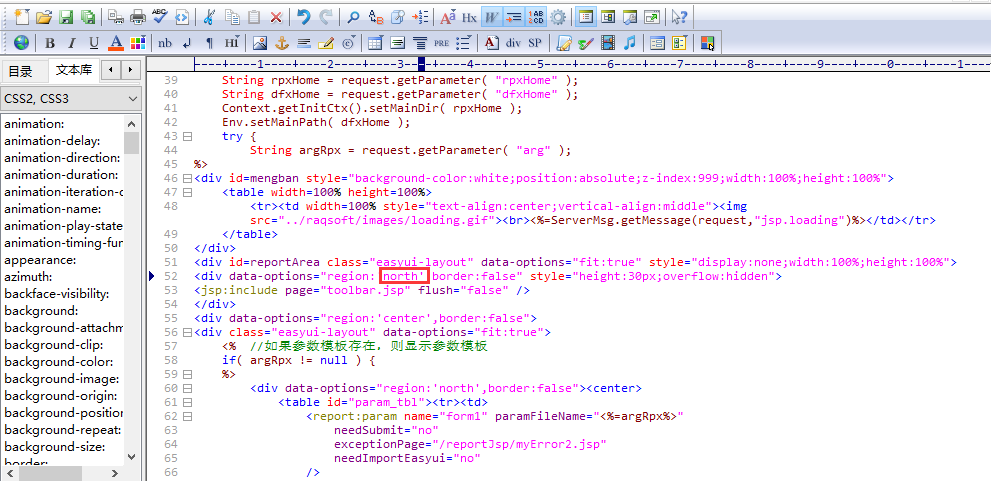The width and height of the screenshot is (991, 481).
Task: Toggle Bold formatting button
Action: coord(49,43)
